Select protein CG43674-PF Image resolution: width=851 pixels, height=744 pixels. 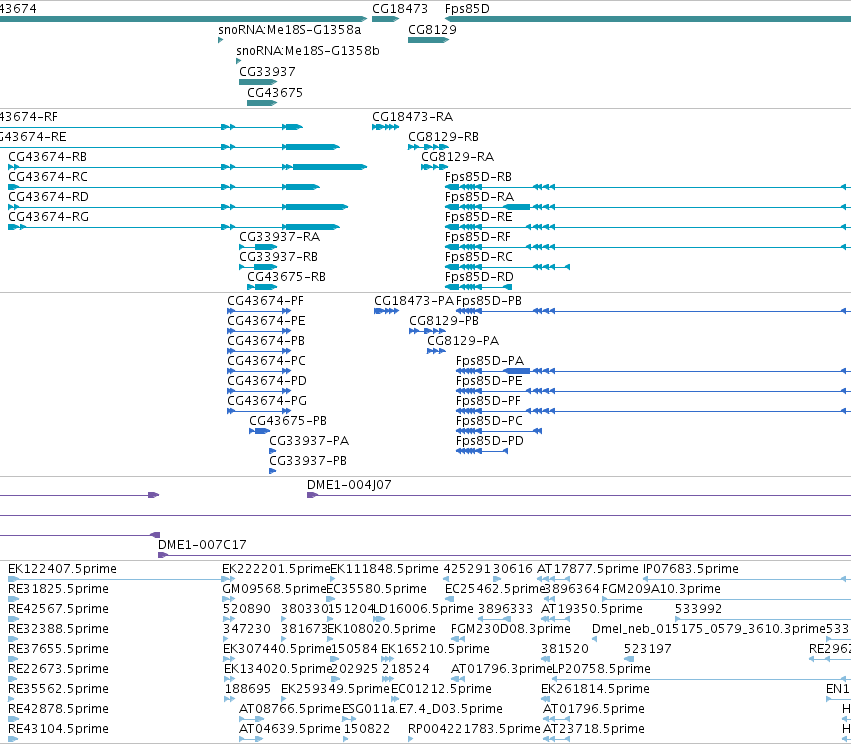tap(265, 302)
